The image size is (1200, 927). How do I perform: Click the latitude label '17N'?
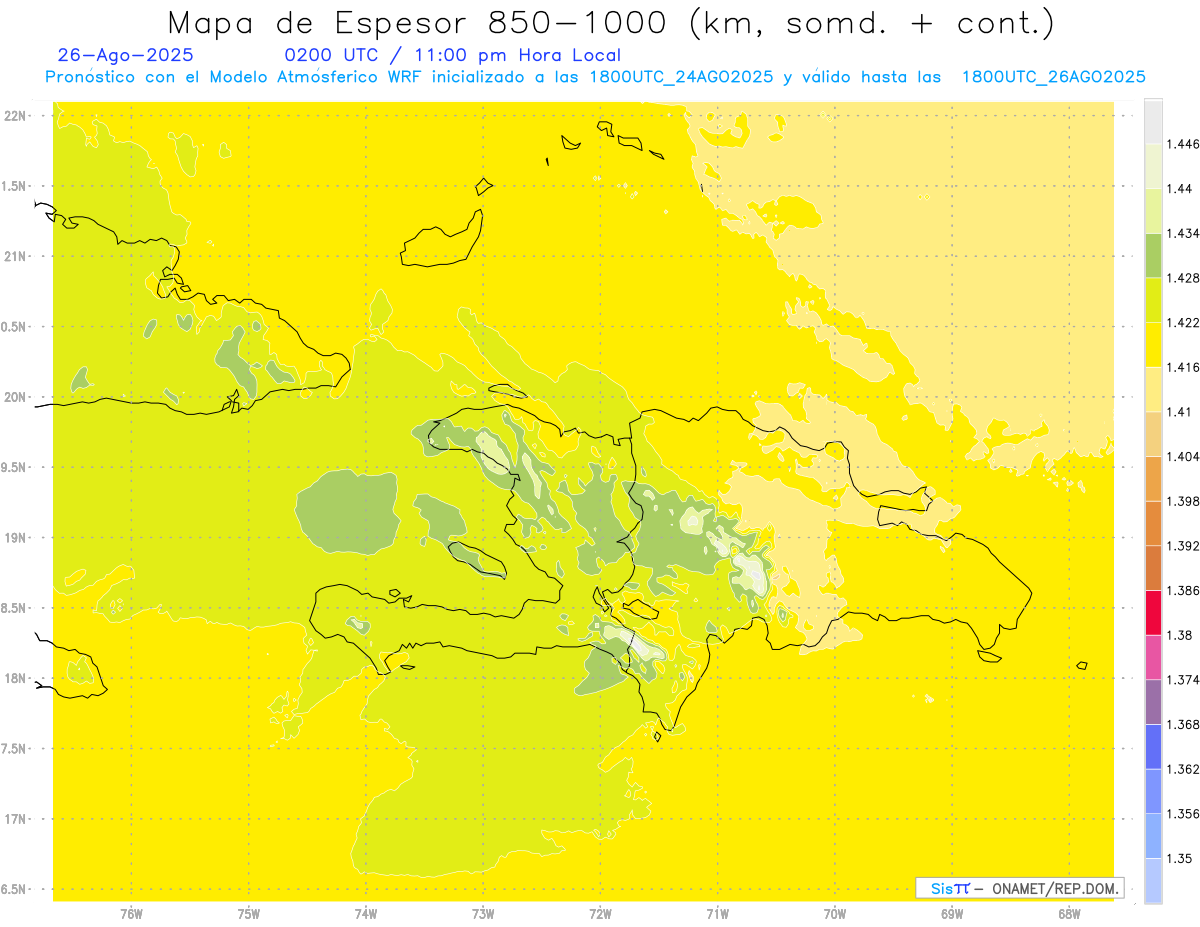coord(15,819)
